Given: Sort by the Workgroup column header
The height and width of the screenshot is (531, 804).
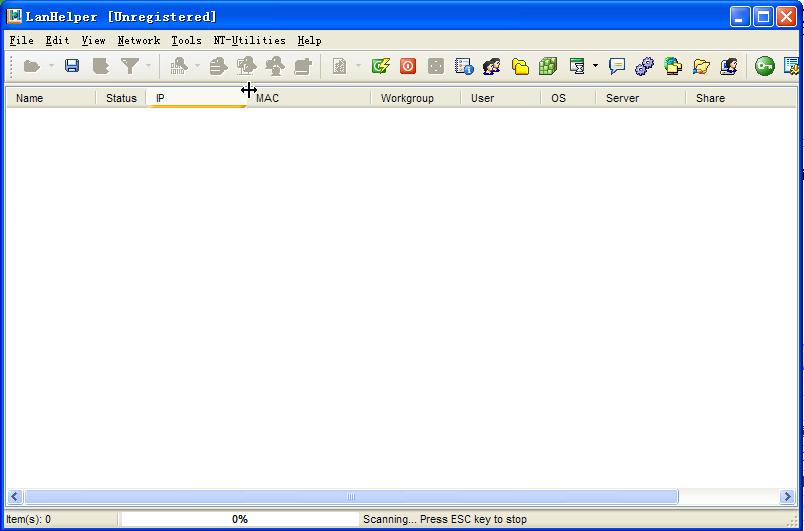Looking at the screenshot, I should pyautogui.click(x=416, y=98).
